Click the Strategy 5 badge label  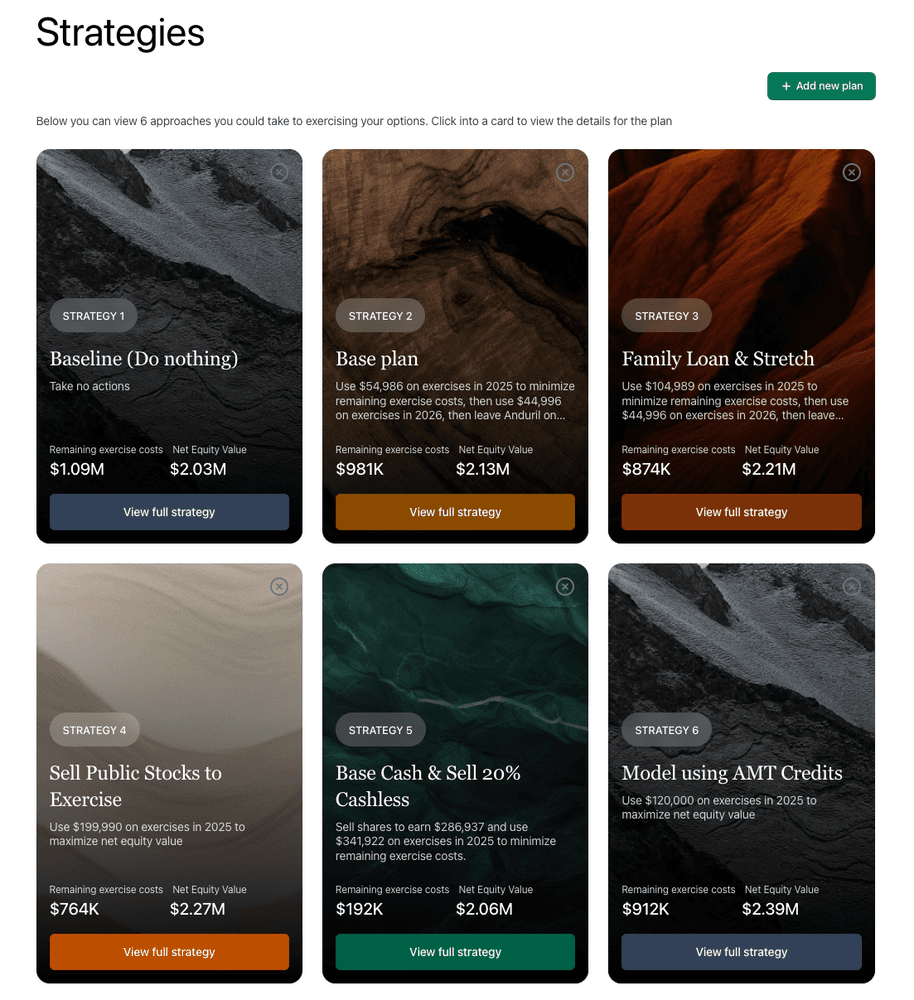380,730
